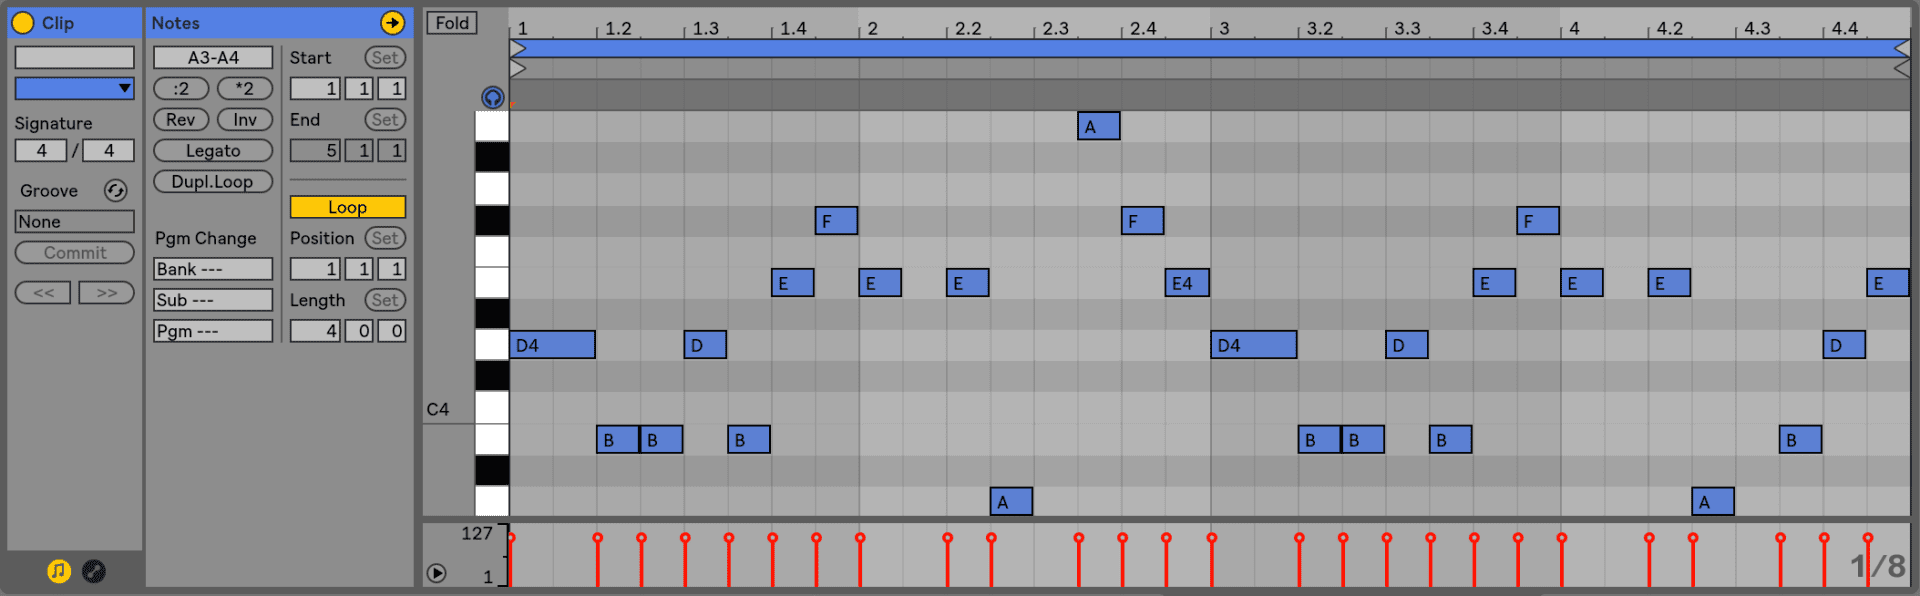1920x596 pixels.
Task: Click the top white A piano key
Action: tap(491, 126)
